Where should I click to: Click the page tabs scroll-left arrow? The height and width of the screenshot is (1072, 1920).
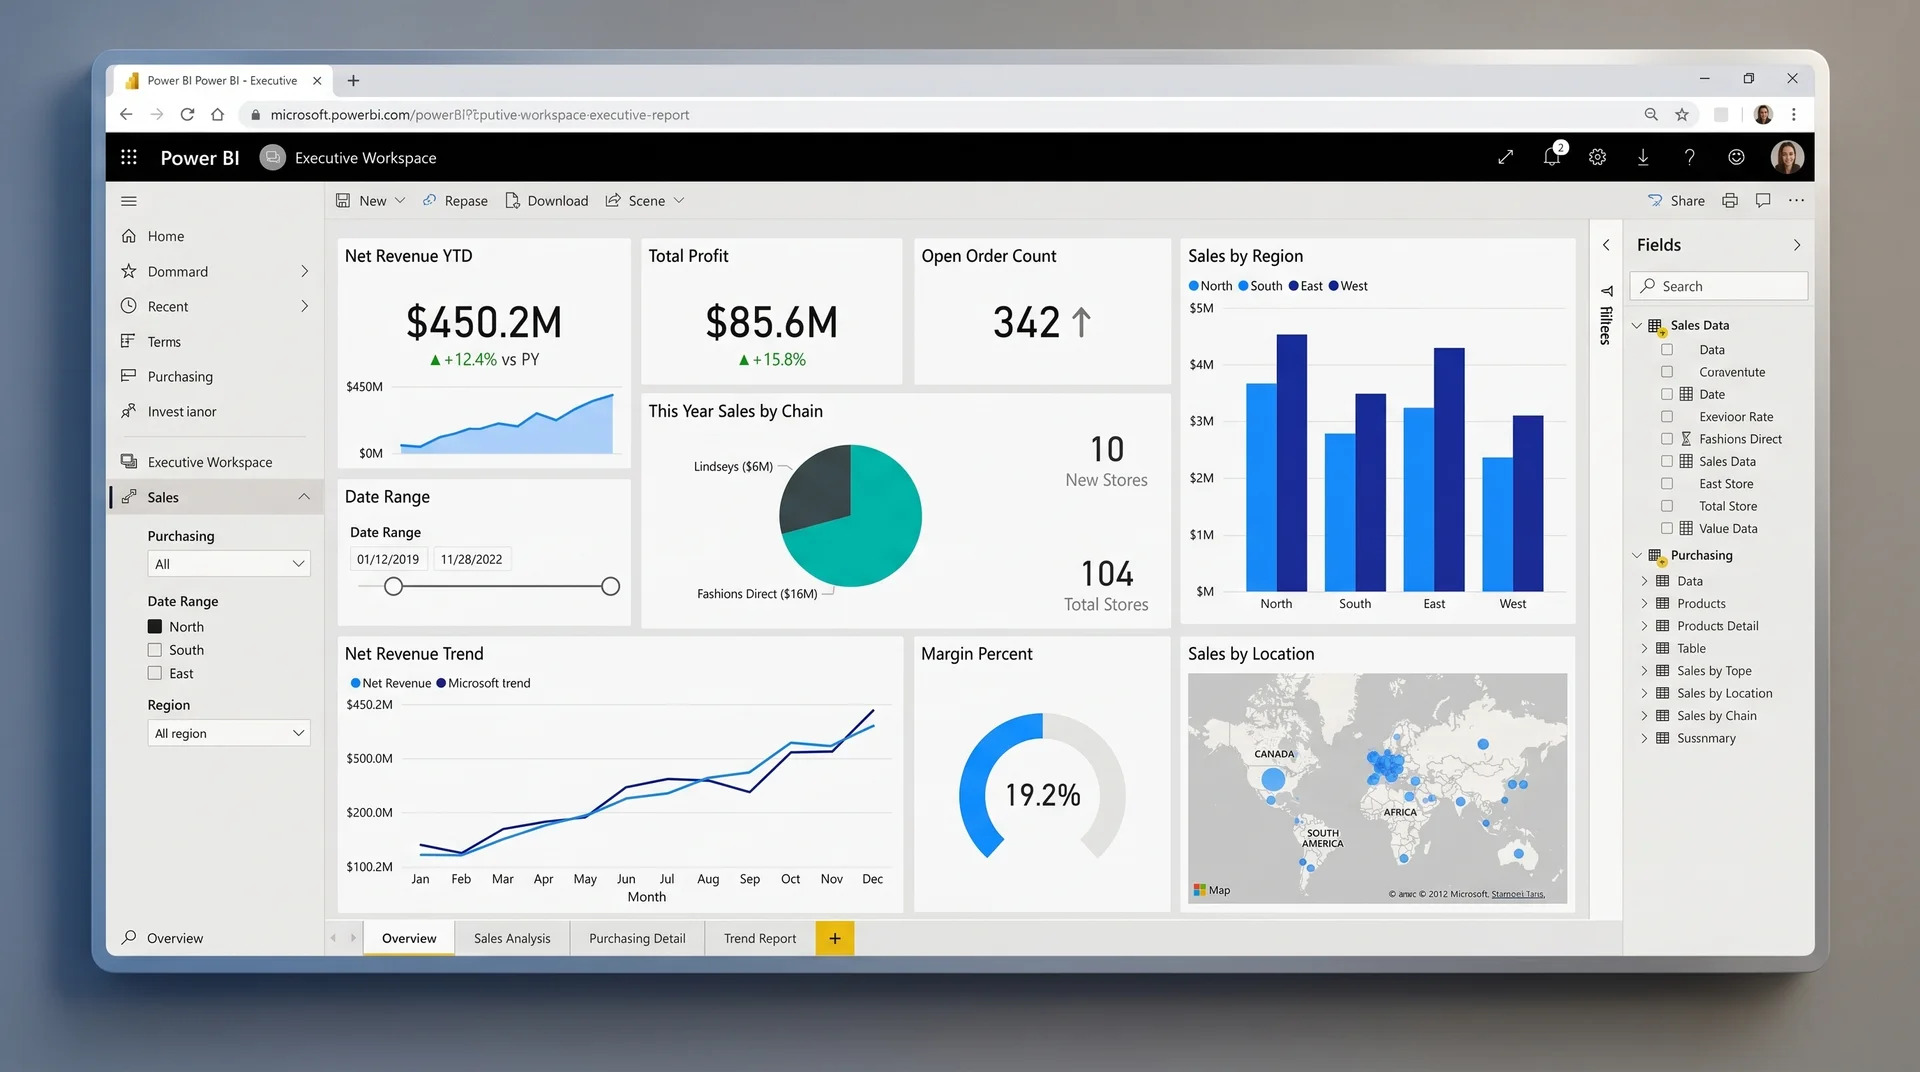click(x=334, y=938)
